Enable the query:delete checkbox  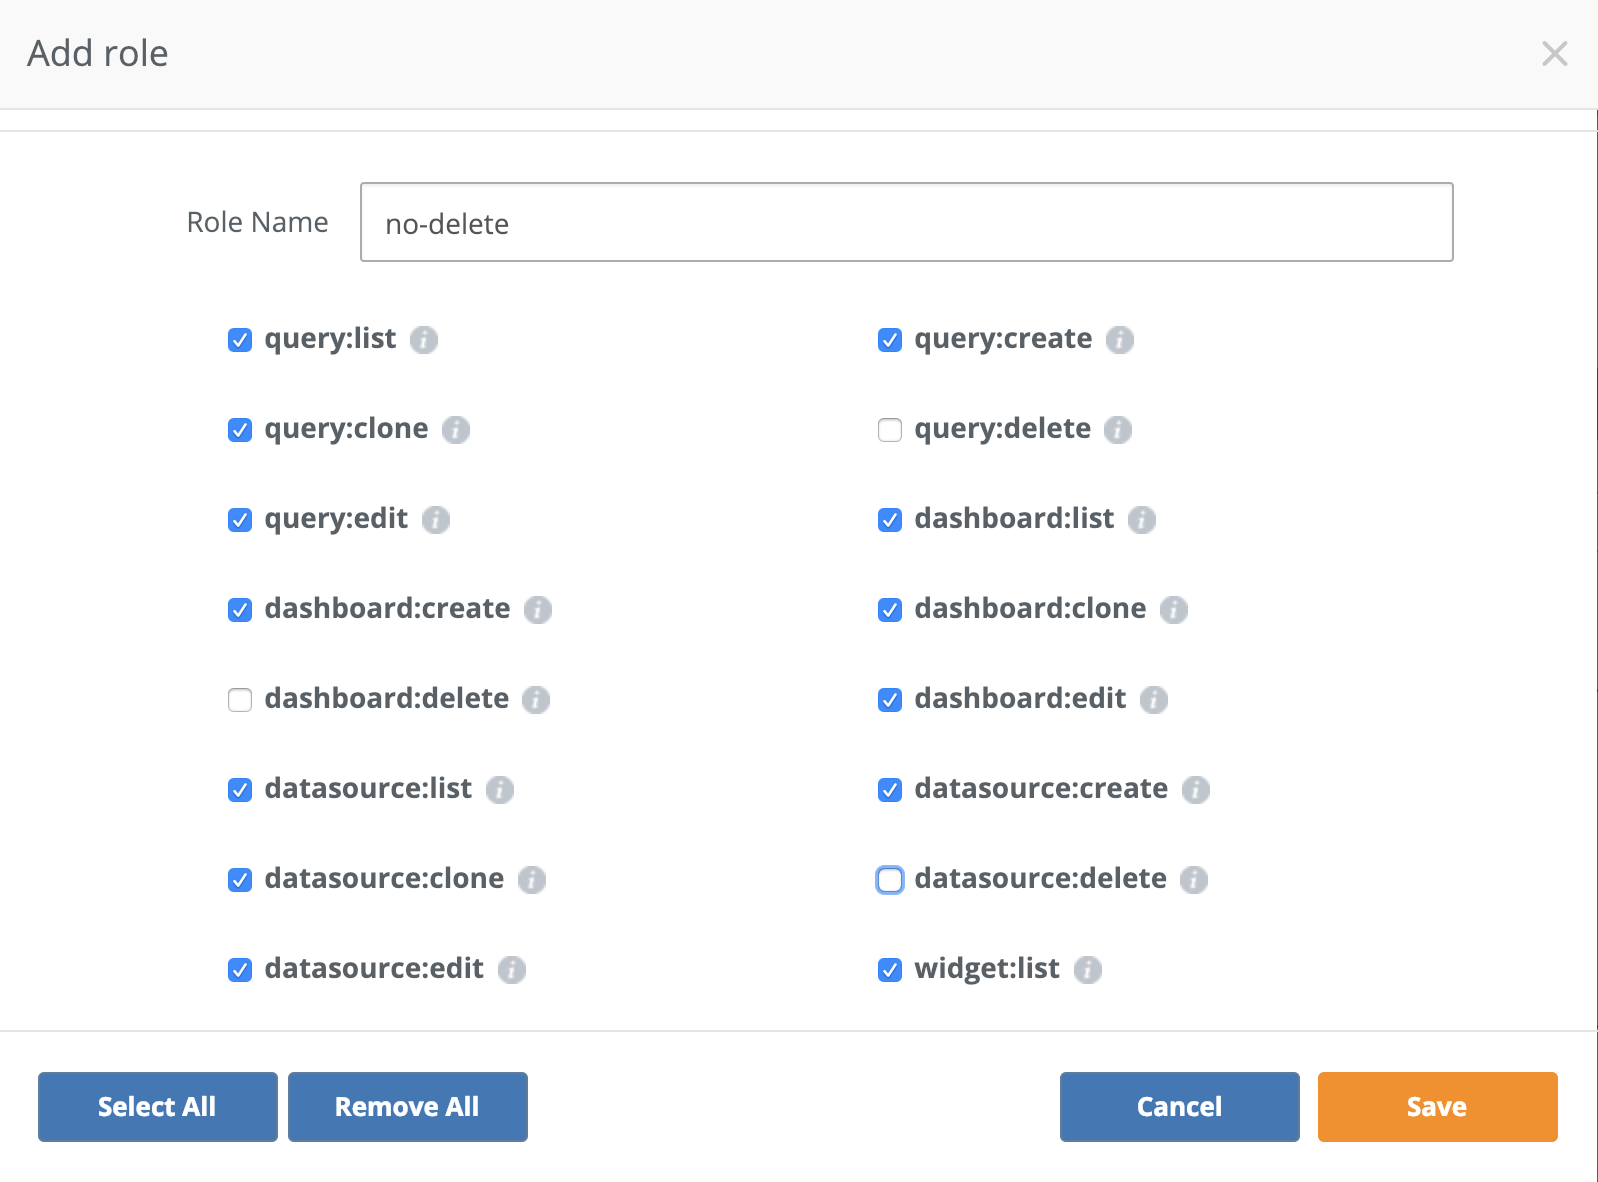click(889, 430)
